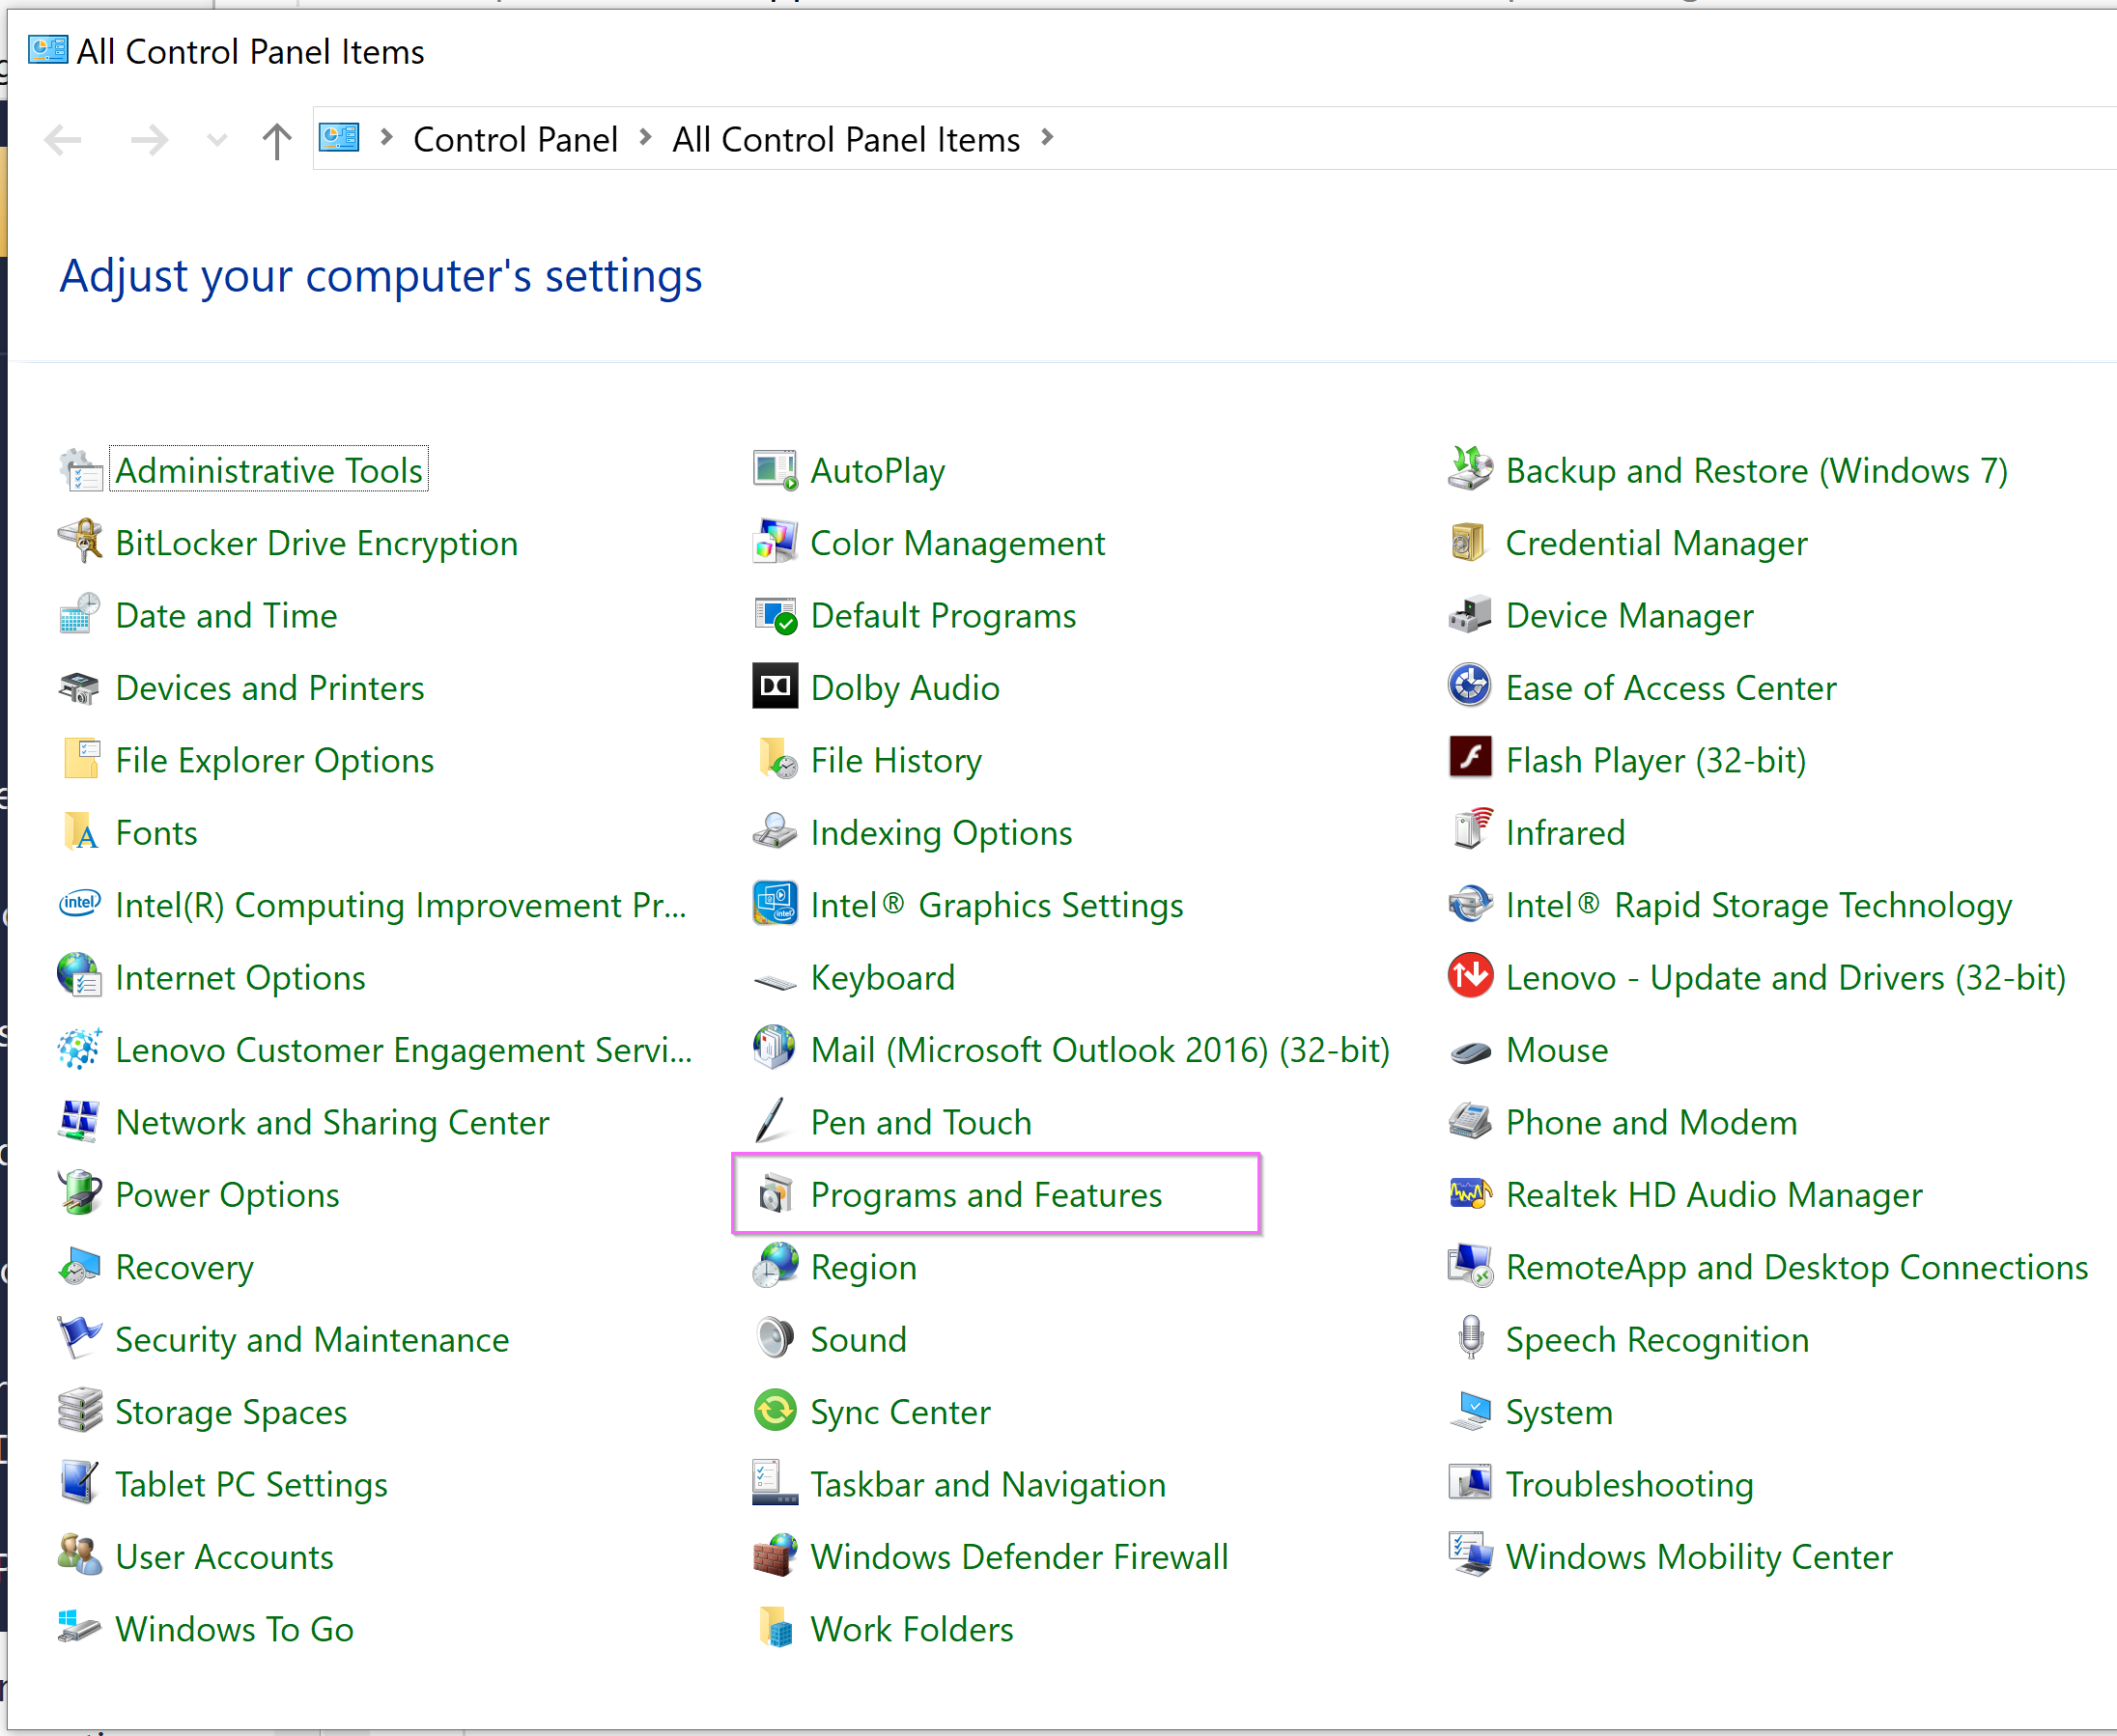Open RemoteApp and Desktop Connections link

click(1797, 1268)
